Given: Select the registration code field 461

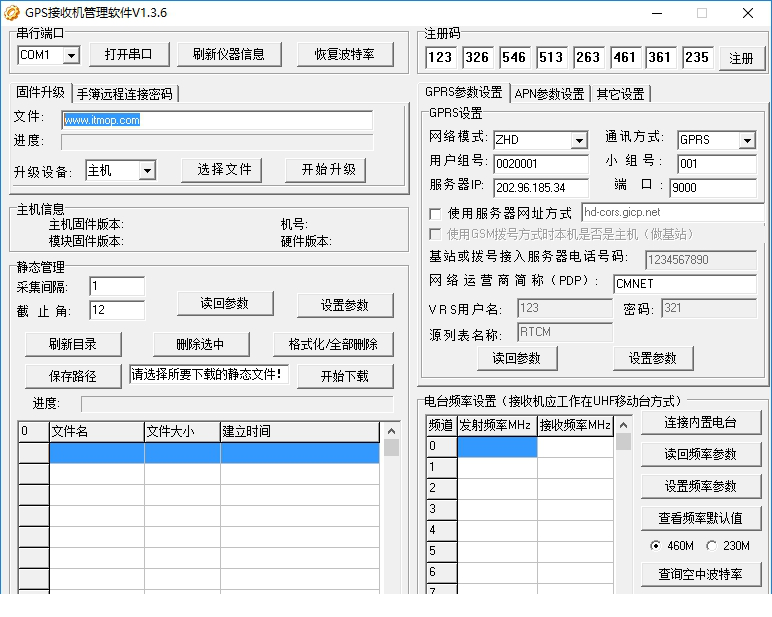Looking at the screenshot, I should click(625, 58).
